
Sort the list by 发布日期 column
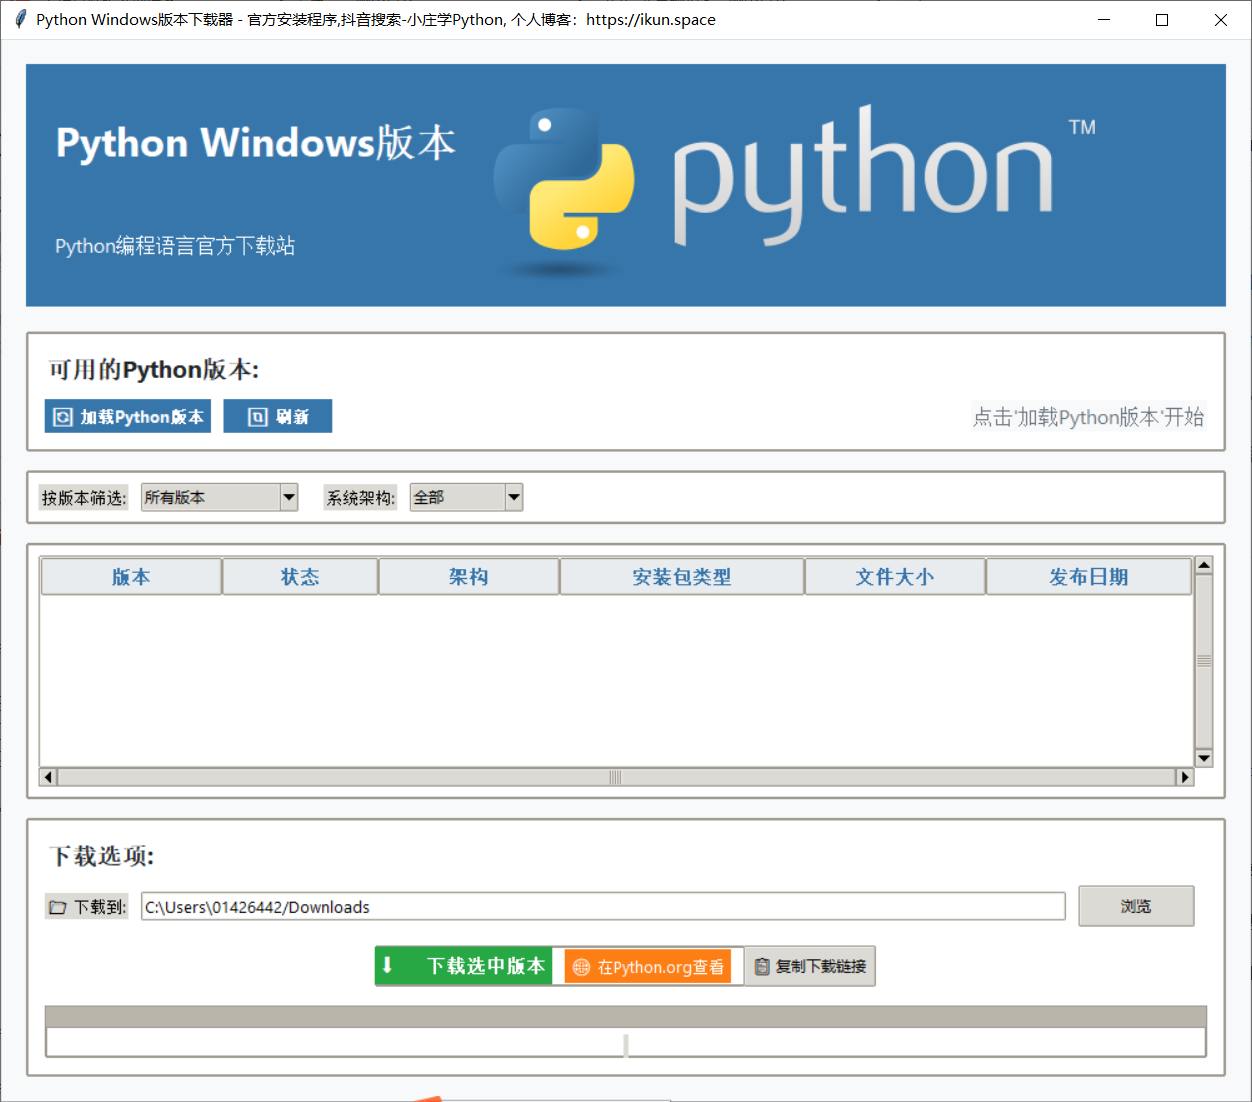1088,576
